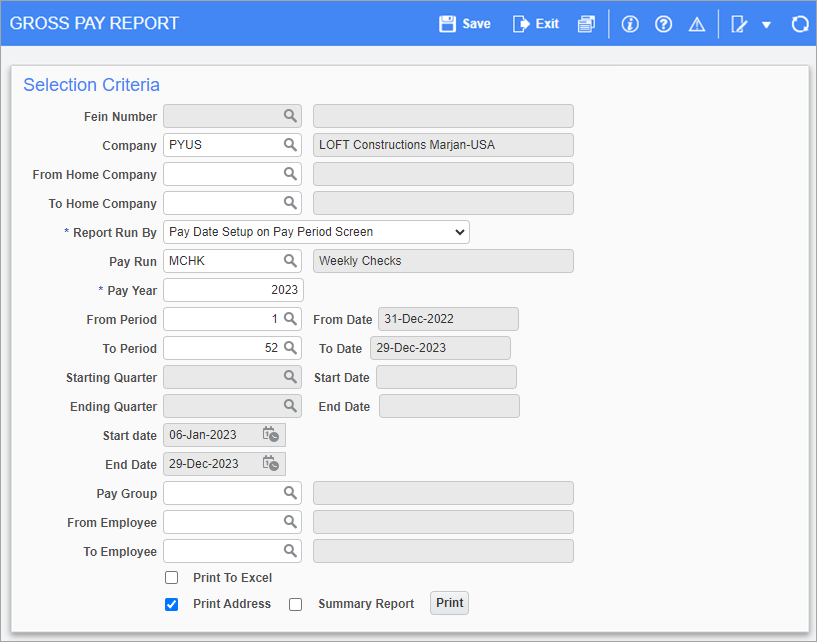Open the Pay Run lookup magnifier

click(x=290, y=261)
